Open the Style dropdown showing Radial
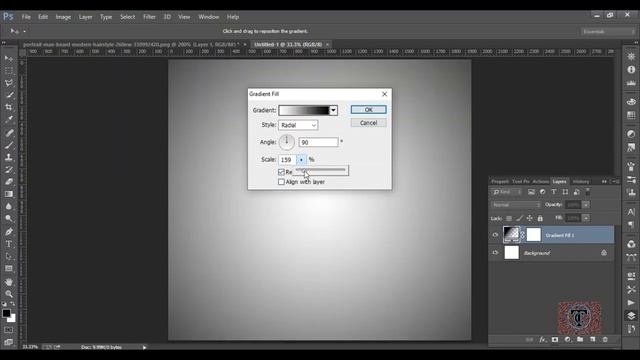The image size is (640, 360). [x=298, y=125]
